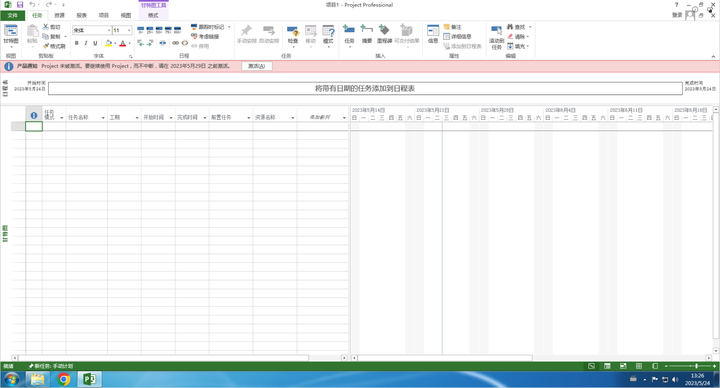The width and height of the screenshot is (720, 388).
Task: Open Task Name (任务名称) column filter dropdown
Action: tap(103, 118)
